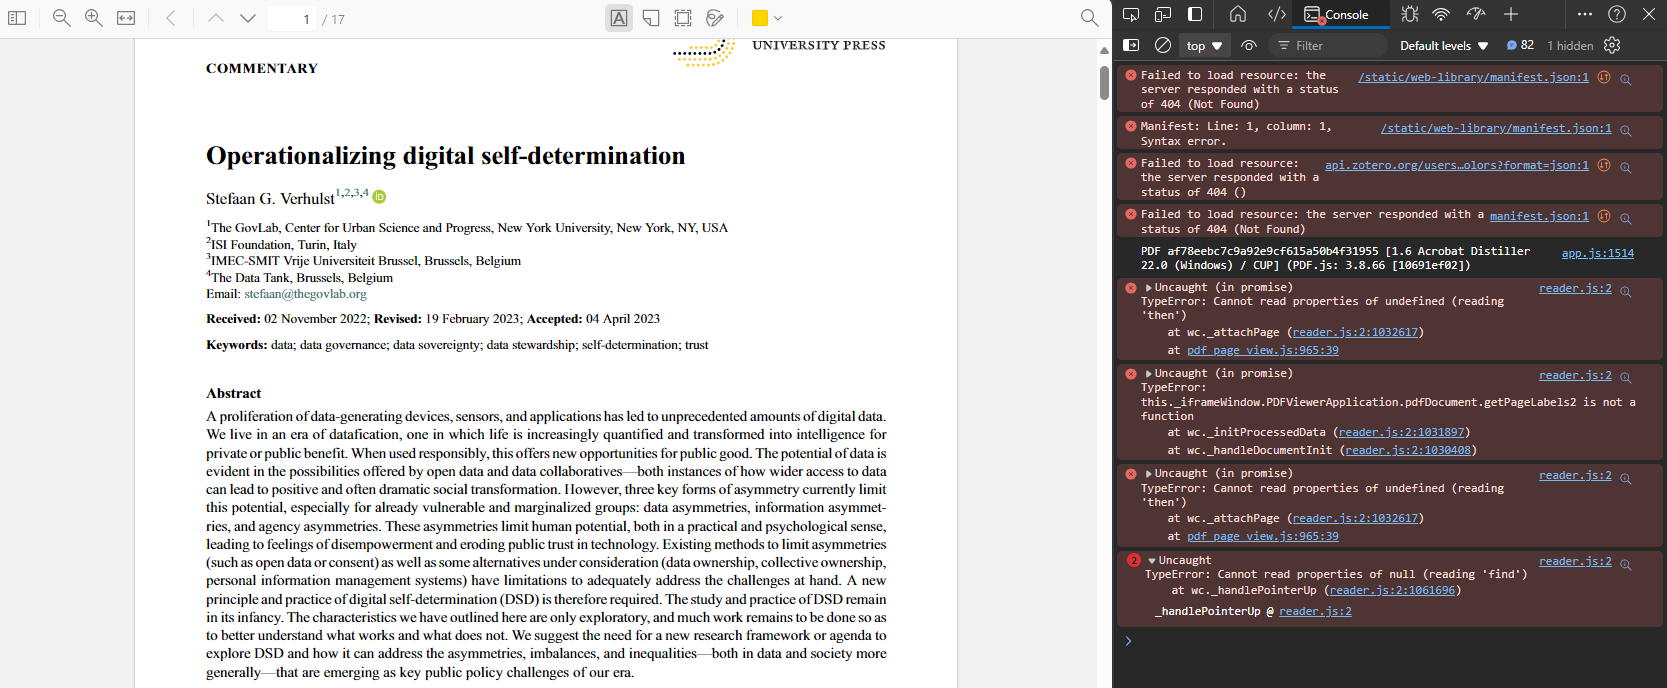This screenshot has width=1667, height=688.
Task: Toggle the PDF reader sidebar
Action: coord(17,18)
